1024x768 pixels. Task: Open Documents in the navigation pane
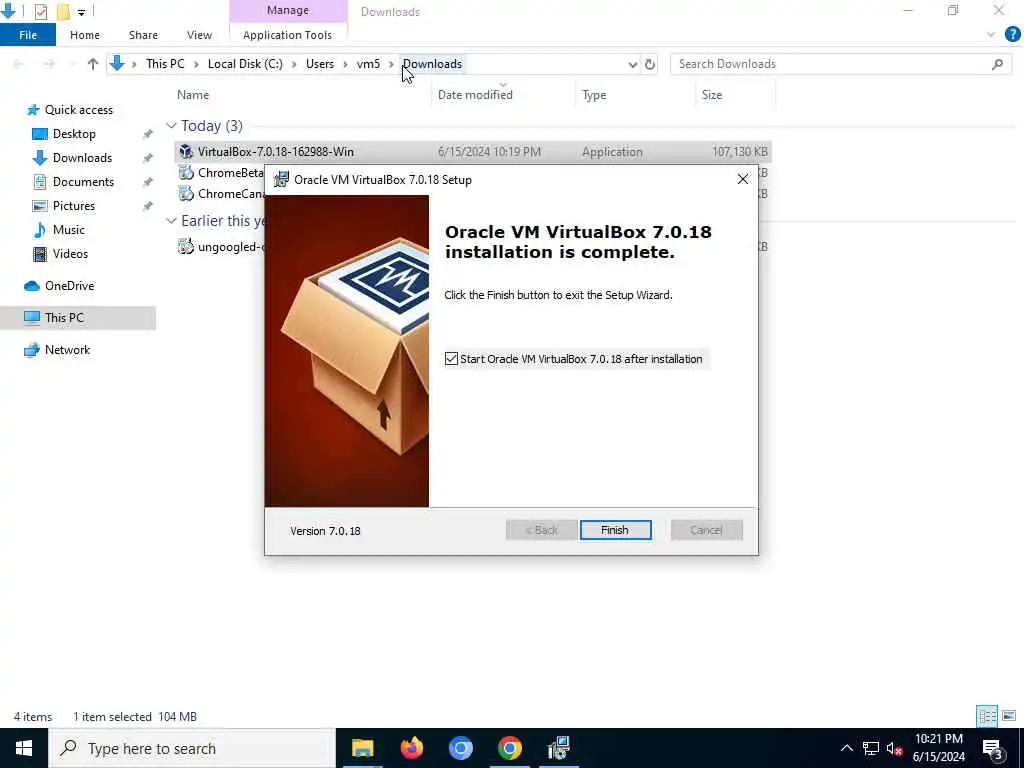coord(83,182)
